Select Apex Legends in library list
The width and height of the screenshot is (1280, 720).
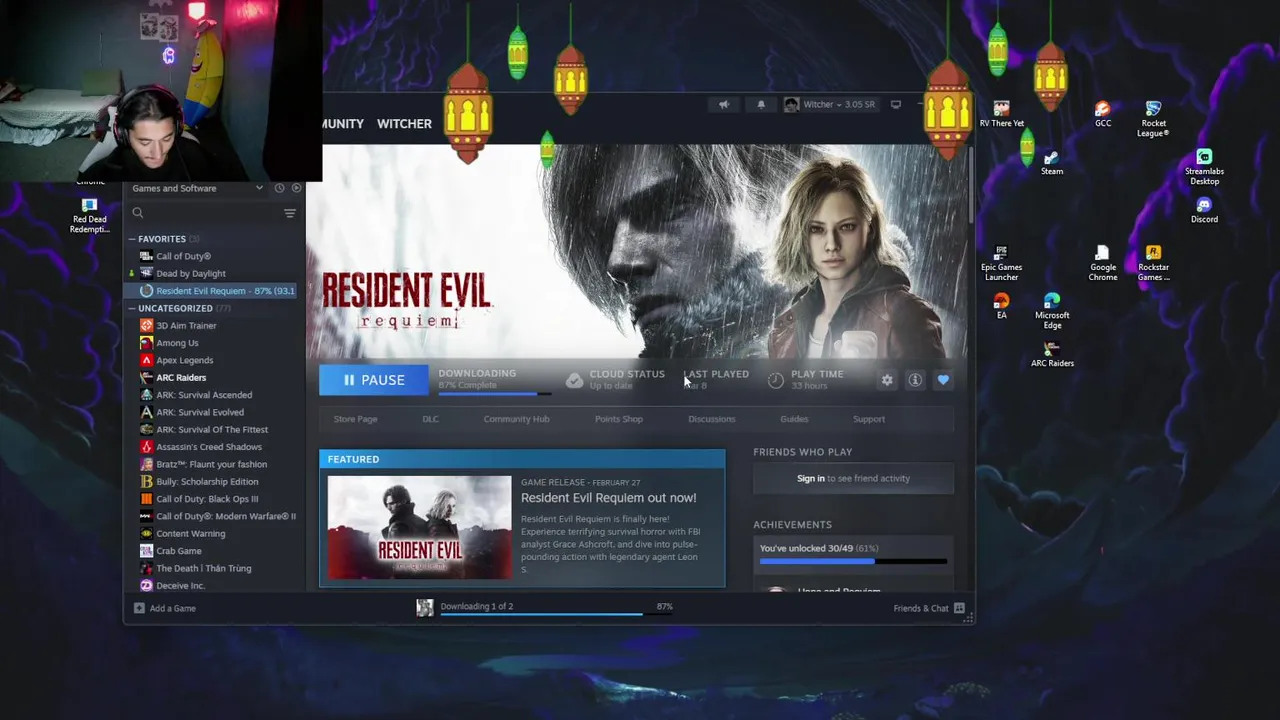point(184,360)
